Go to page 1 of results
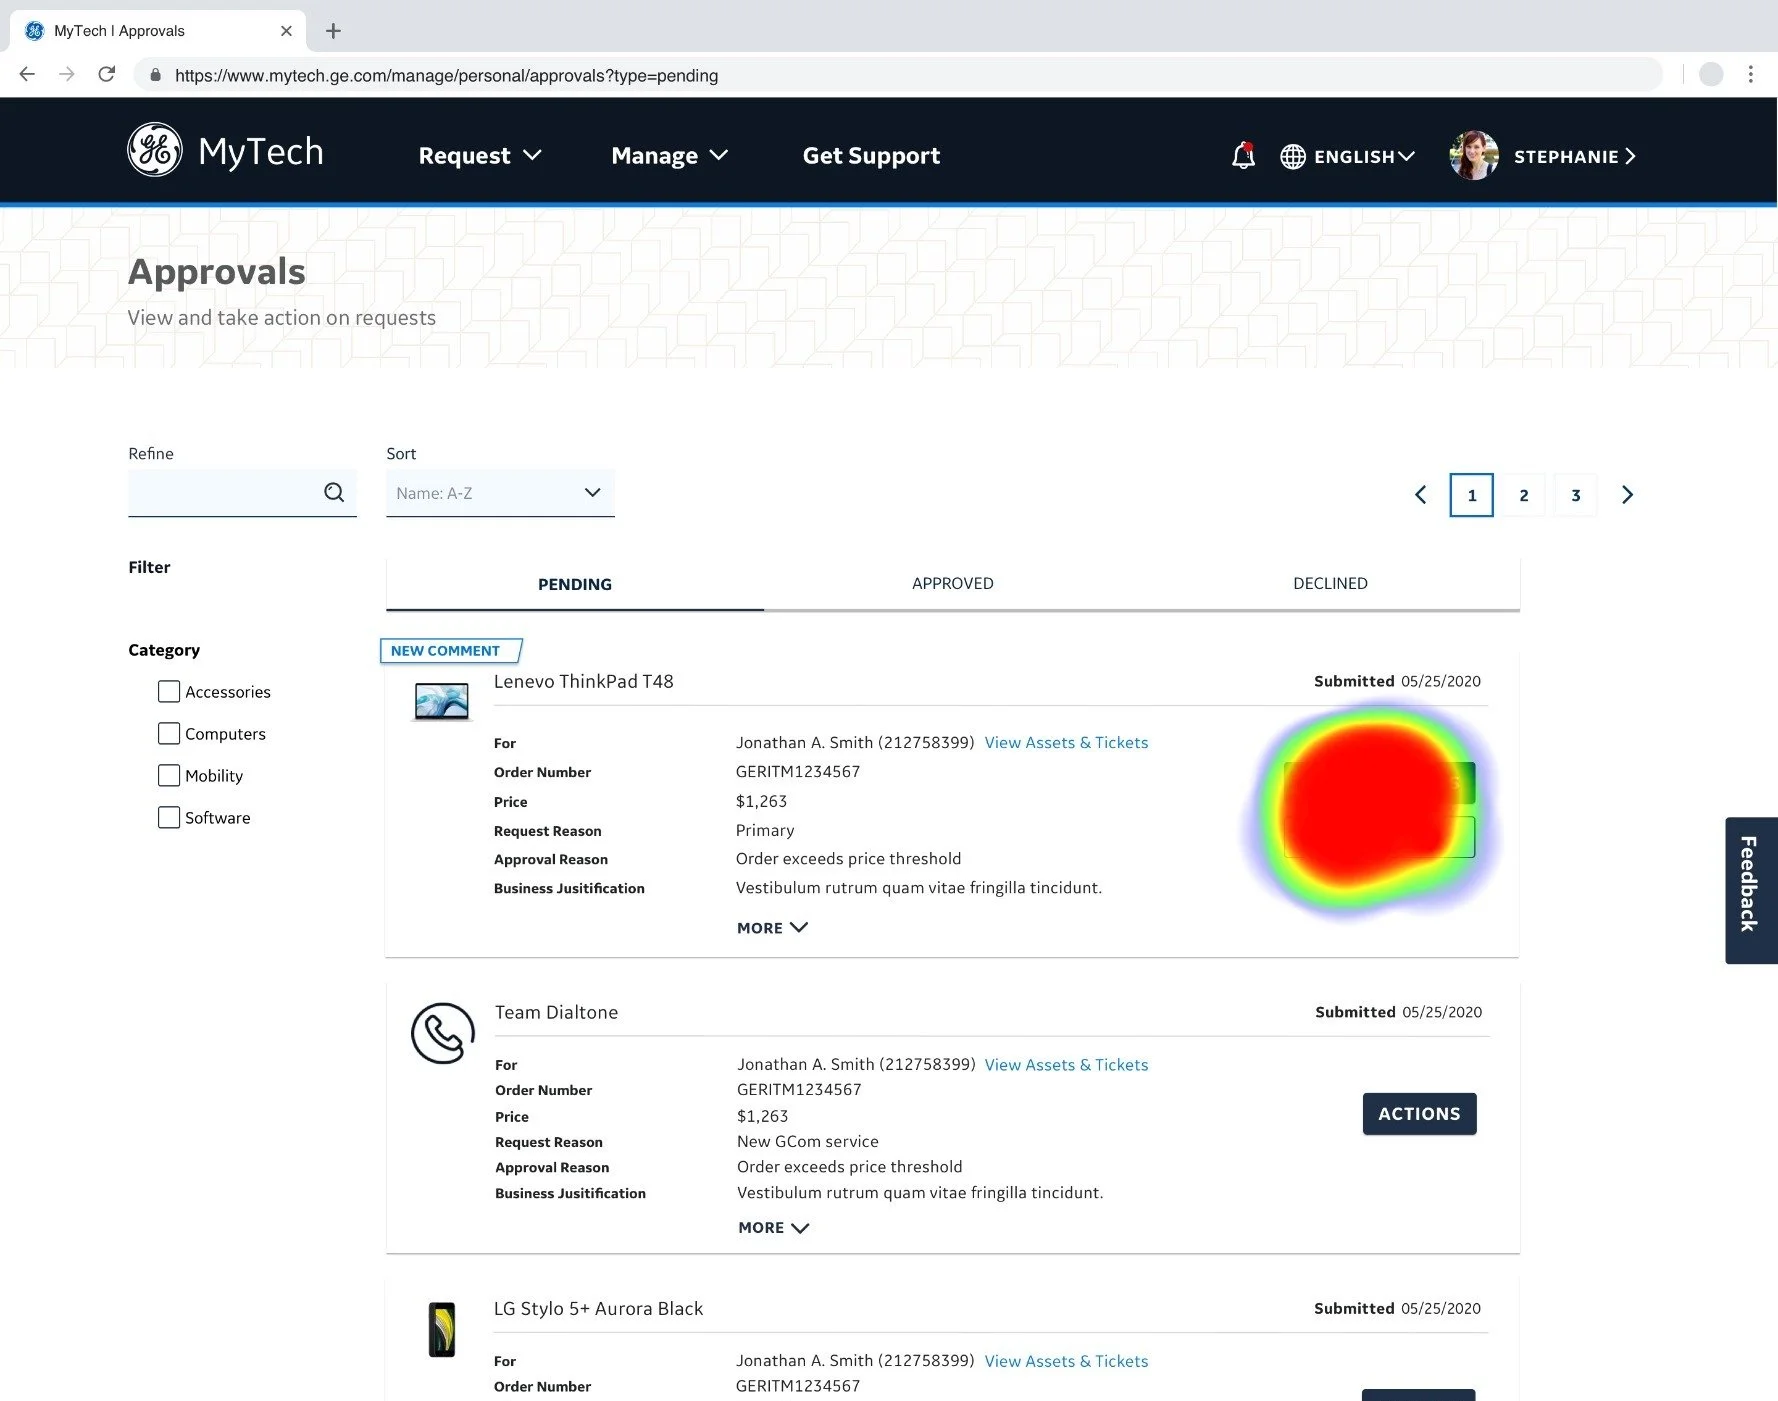Viewport: 1778px width, 1401px height. point(1471,495)
